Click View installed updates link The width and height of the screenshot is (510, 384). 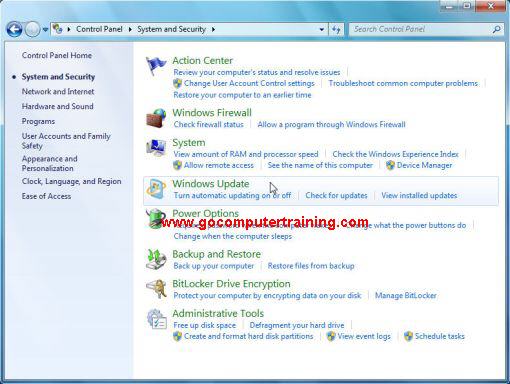coord(419,195)
